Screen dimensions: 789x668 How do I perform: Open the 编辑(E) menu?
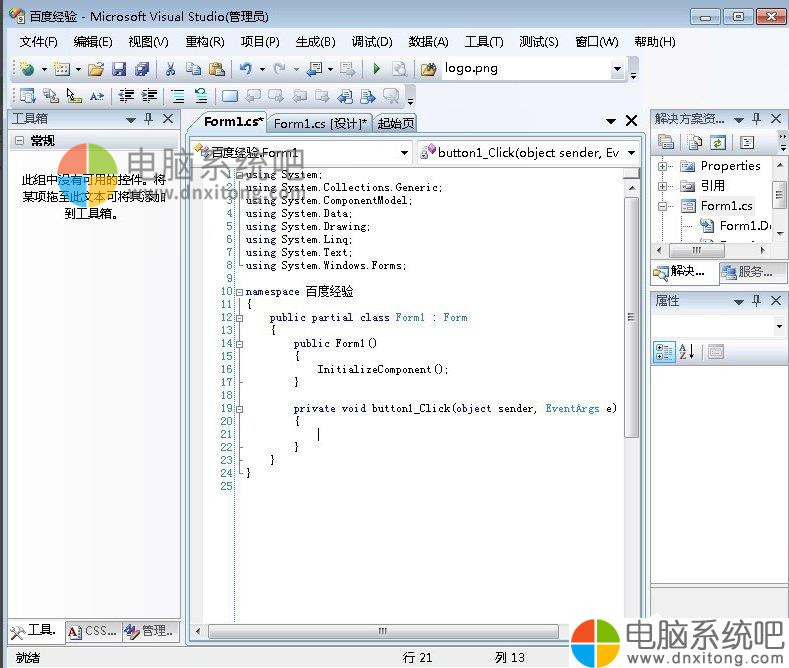coord(93,42)
